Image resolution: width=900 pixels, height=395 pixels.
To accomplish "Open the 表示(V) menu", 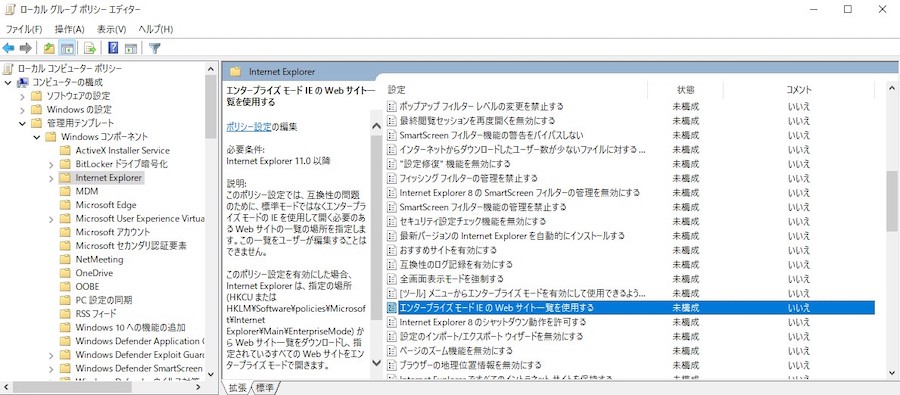I will [111, 29].
